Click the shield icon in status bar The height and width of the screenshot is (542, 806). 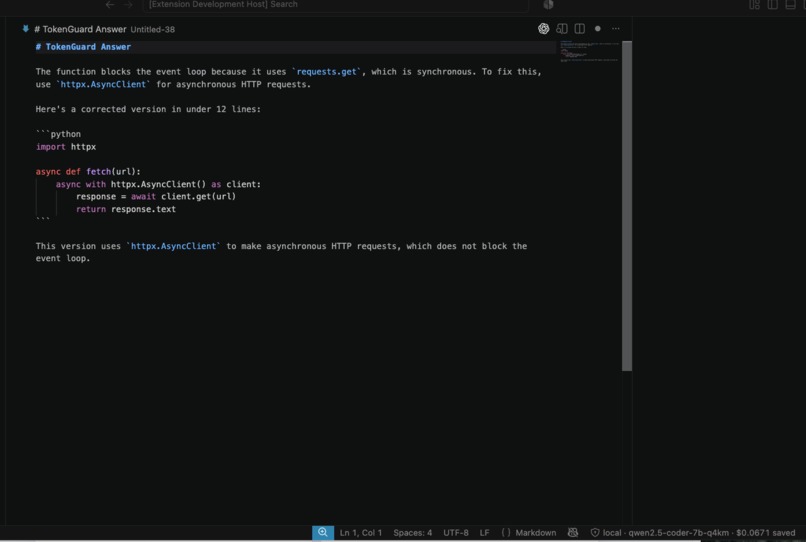click(595, 533)
